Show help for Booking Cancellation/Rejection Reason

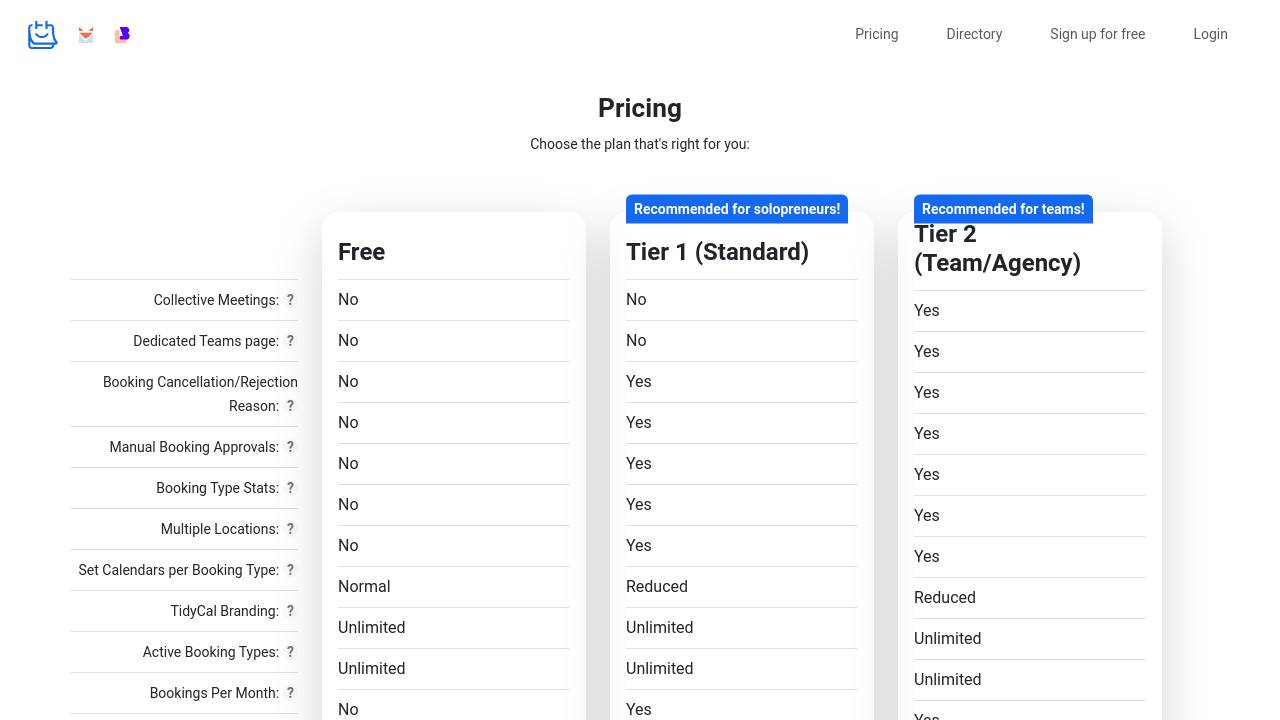click(x=290, y=406)
